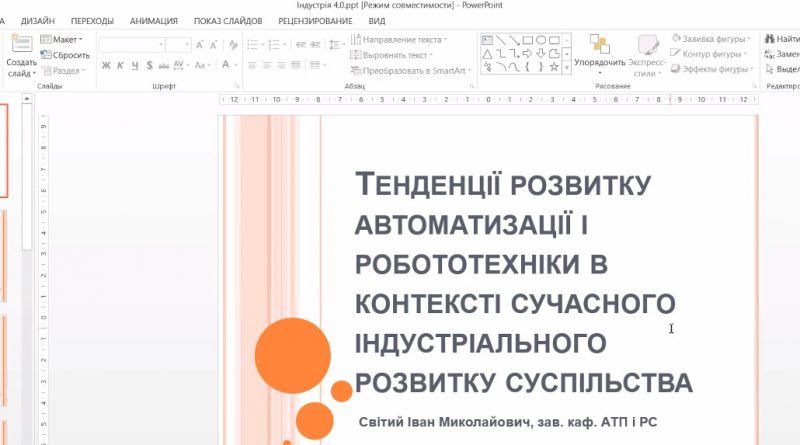Viewport: 800px width, 445px height.
Task: Toggle bold Ж formatting
Action: pos(105,66)
